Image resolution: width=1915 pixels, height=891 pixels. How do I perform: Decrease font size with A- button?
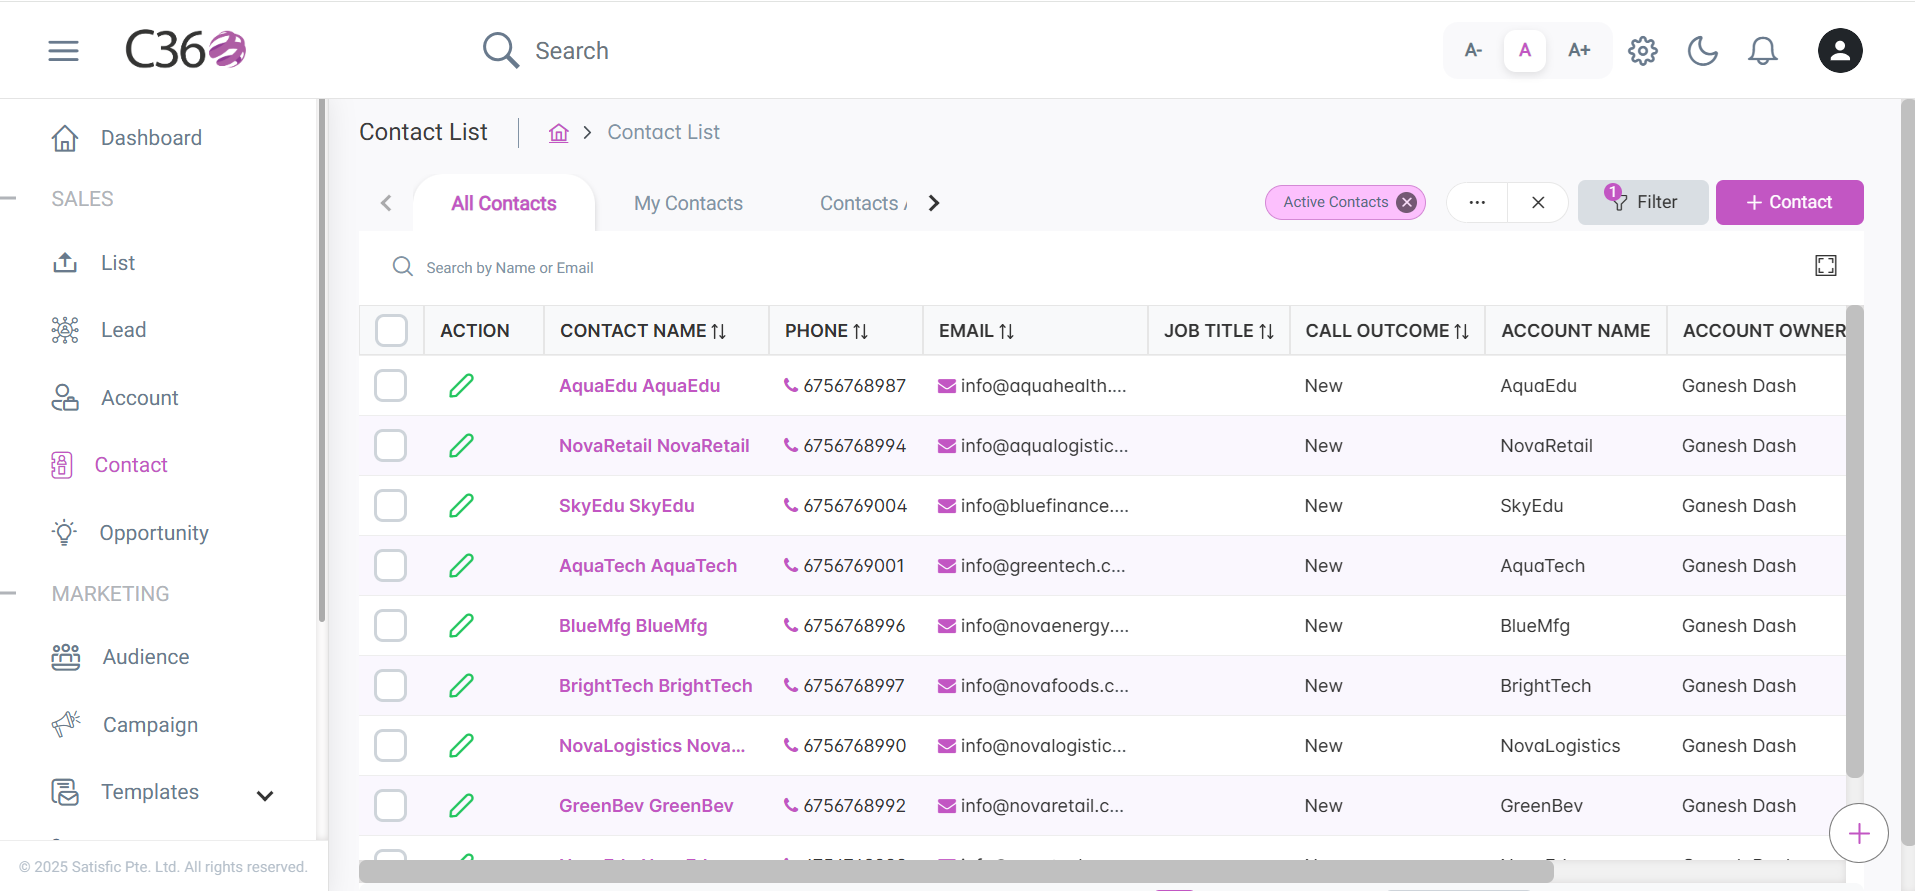click(x=1473, y=50)
